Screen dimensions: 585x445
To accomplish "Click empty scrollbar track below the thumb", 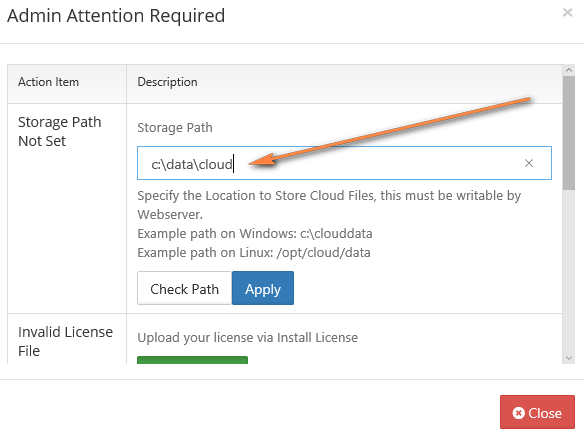I will [569, 271].
